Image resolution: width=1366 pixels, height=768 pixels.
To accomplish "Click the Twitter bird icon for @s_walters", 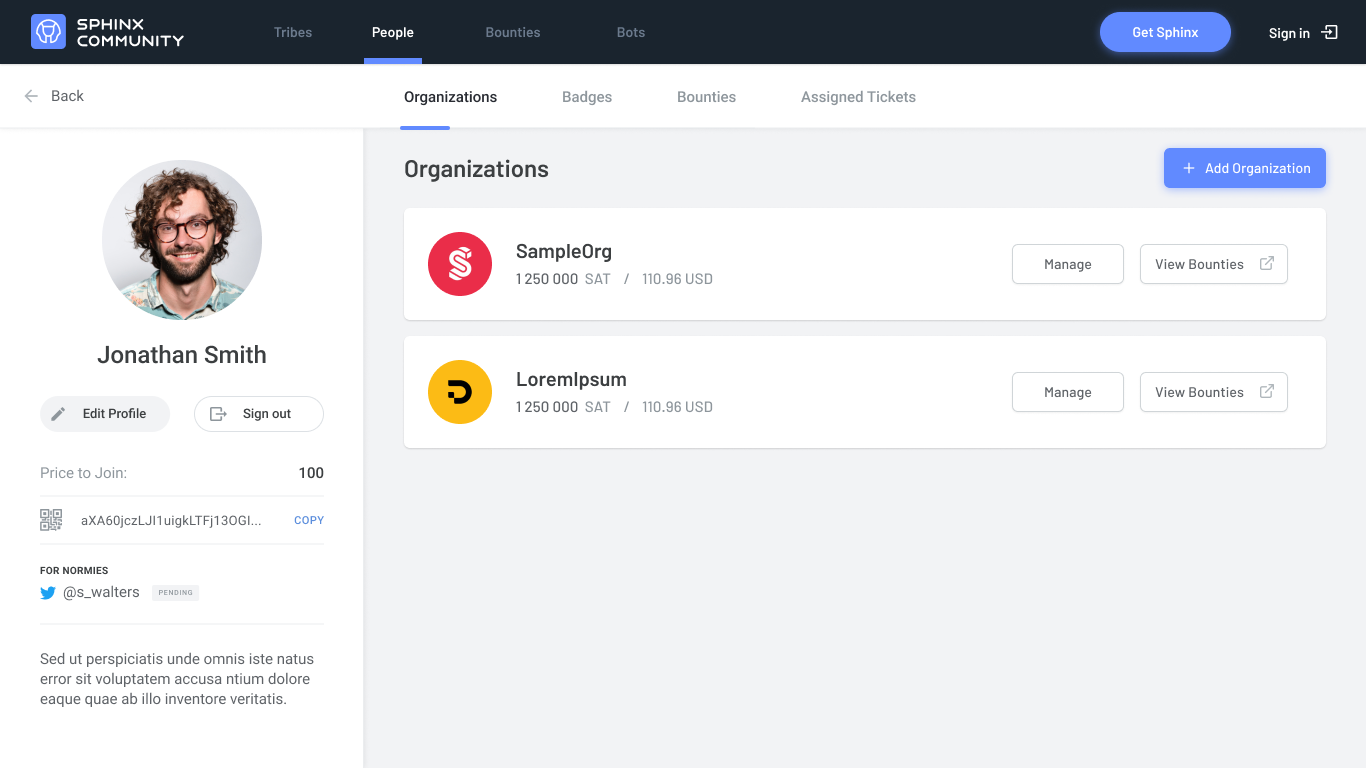I will 47,592.
